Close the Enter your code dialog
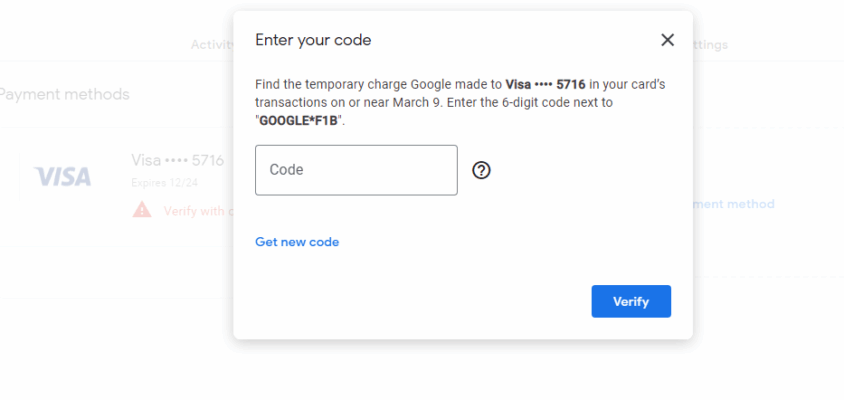 tap(667, 40)
